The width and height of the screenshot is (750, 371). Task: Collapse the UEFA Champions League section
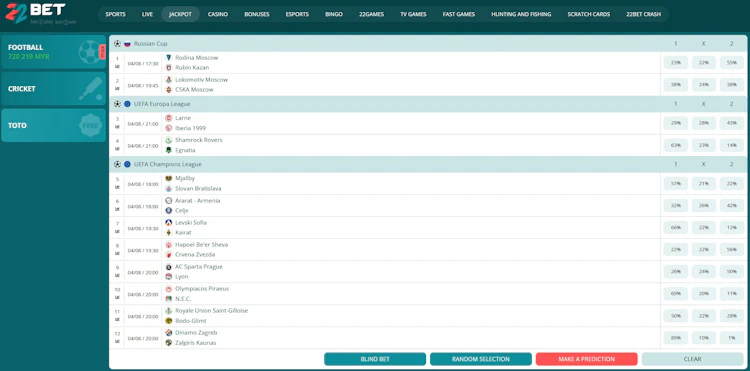pyautogui.click(x=428, y=164)
